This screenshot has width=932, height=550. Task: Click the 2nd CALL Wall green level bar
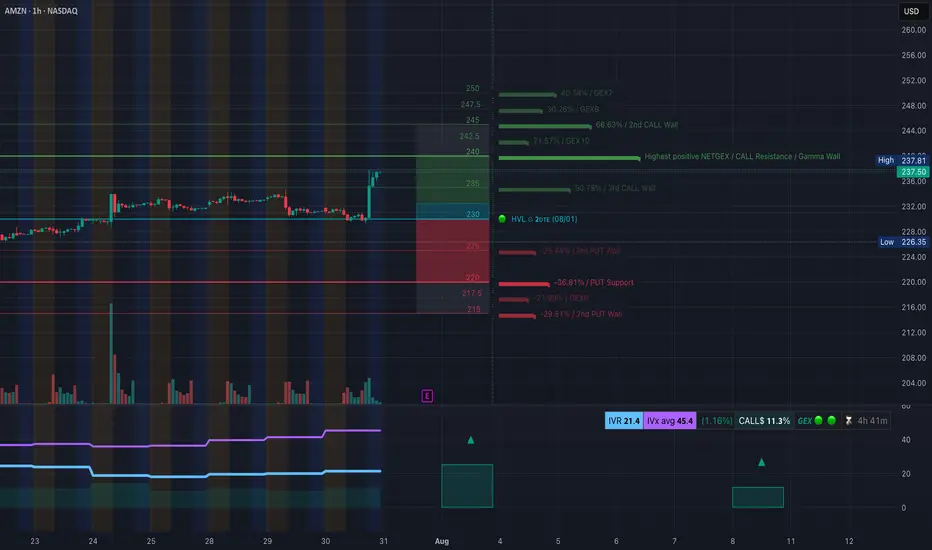544,127
